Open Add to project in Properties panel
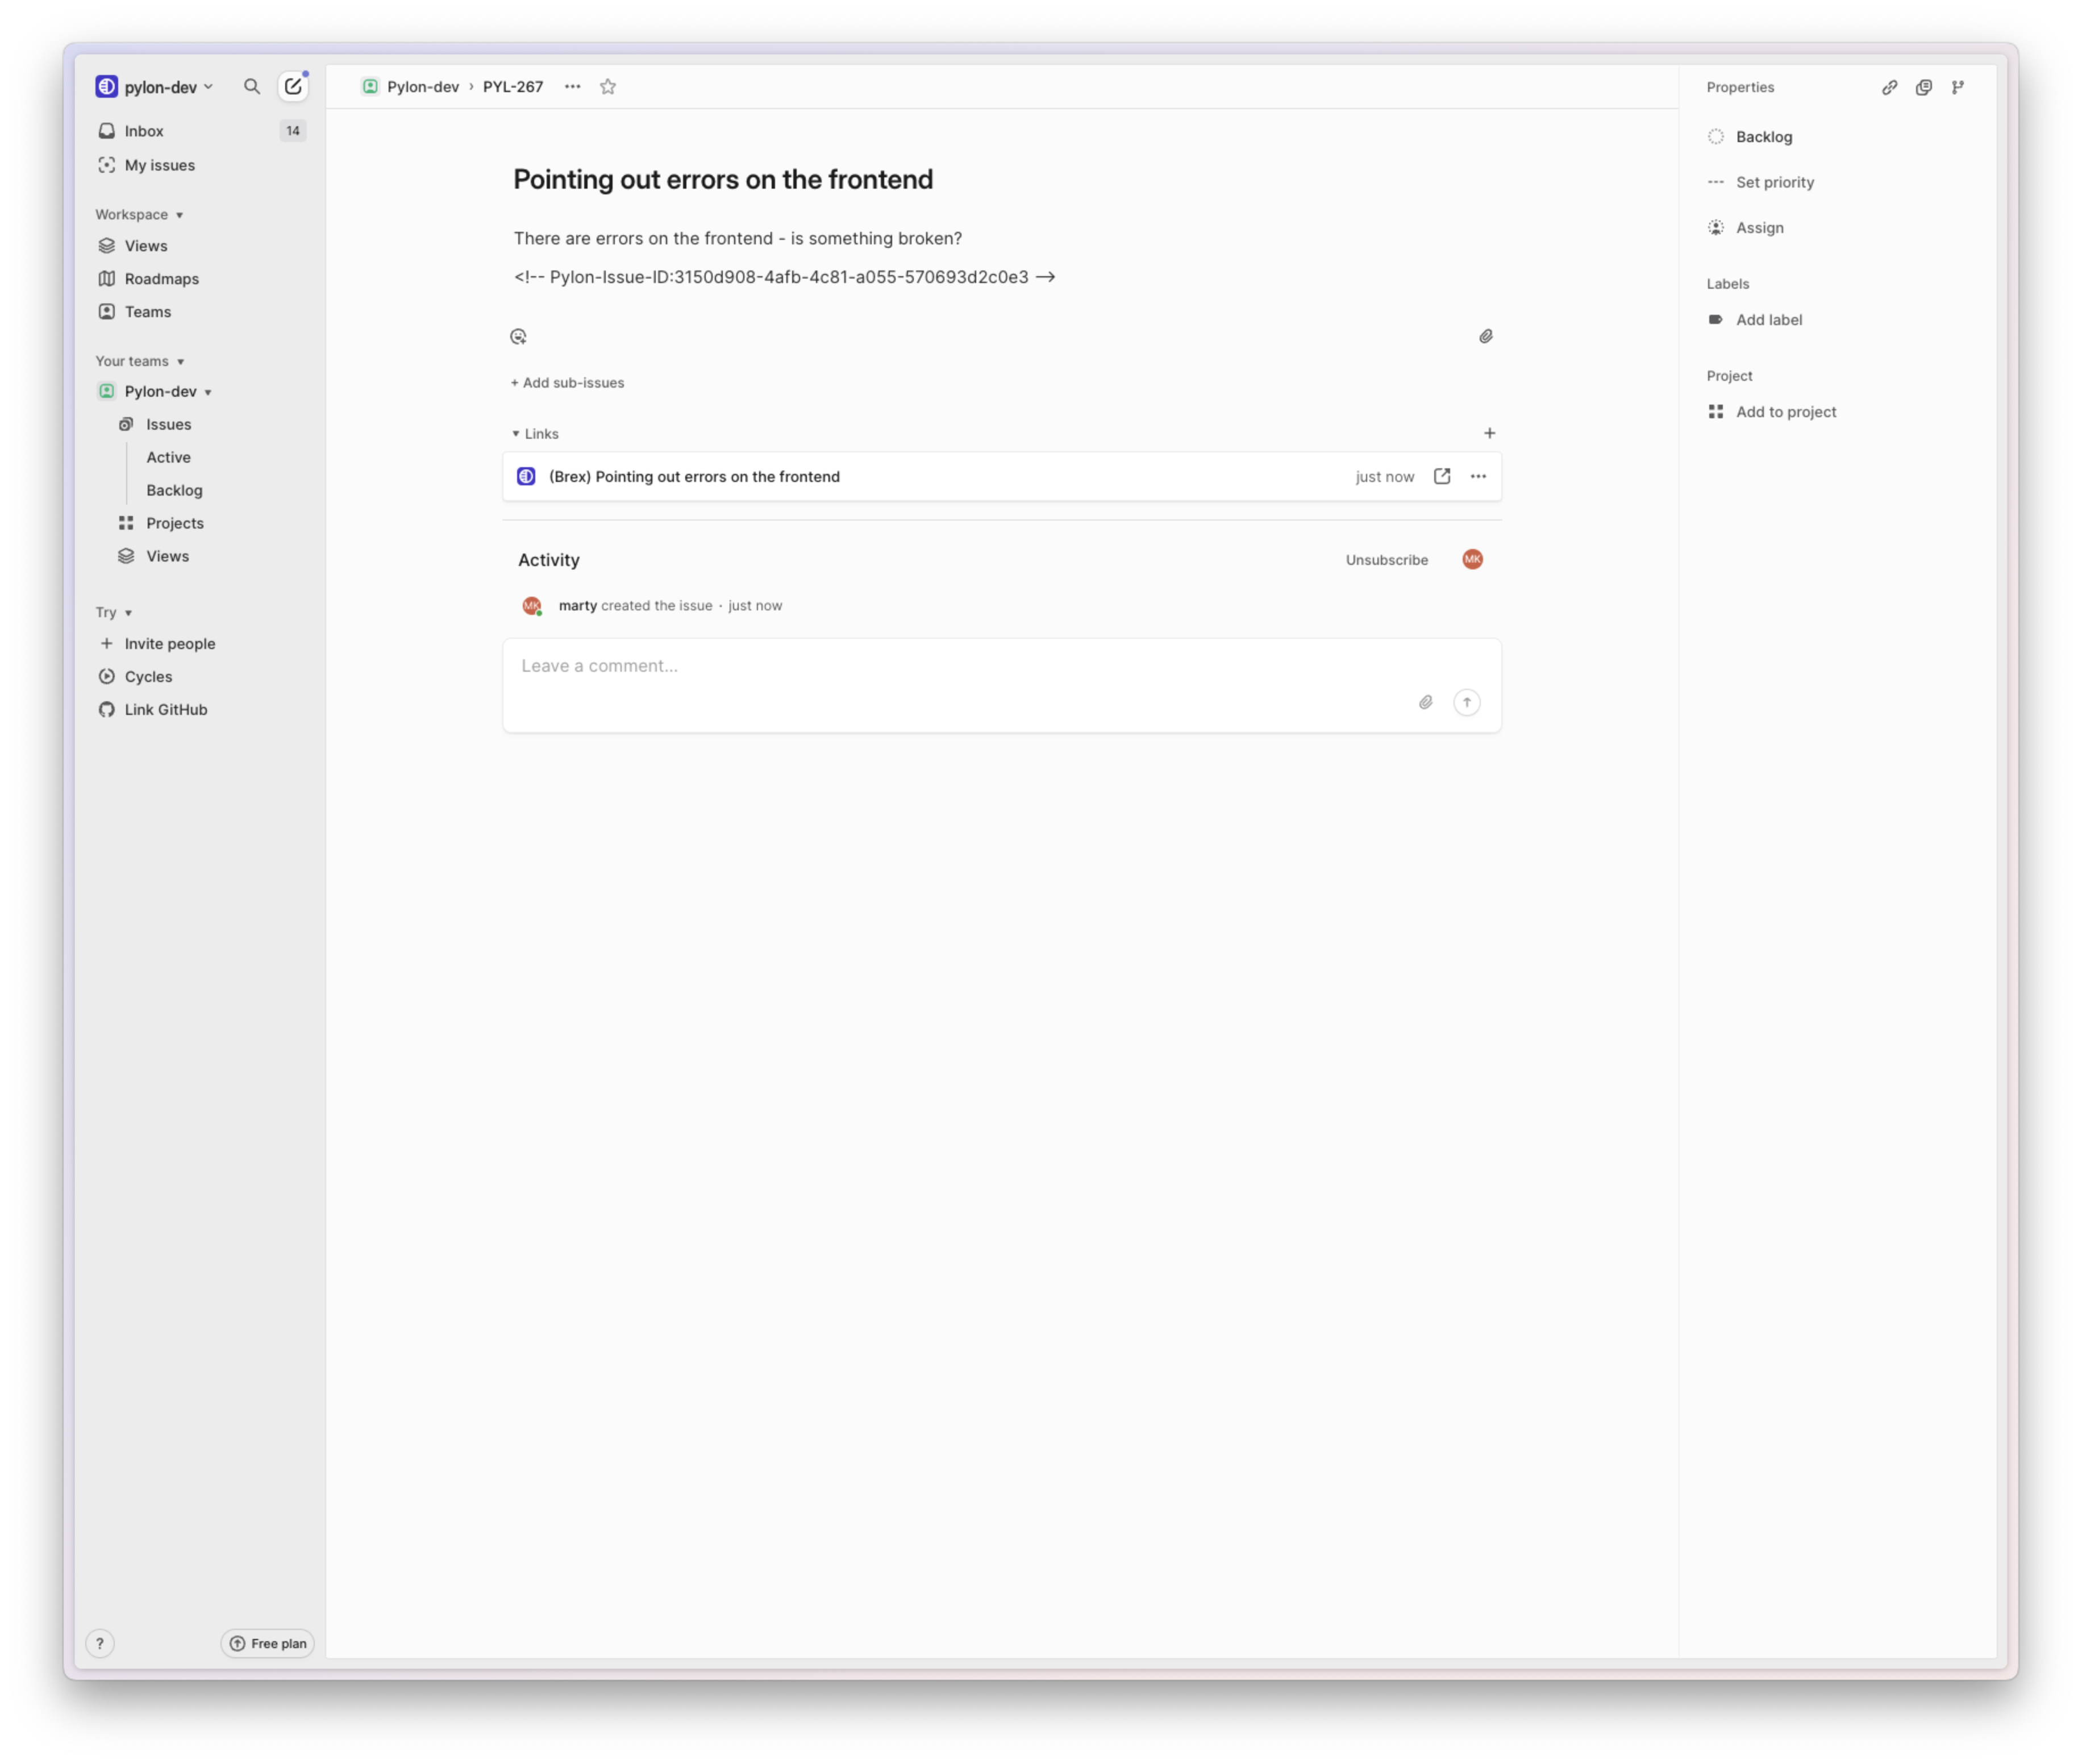Screen dimensions: 2082x1764 [1786, 411]
